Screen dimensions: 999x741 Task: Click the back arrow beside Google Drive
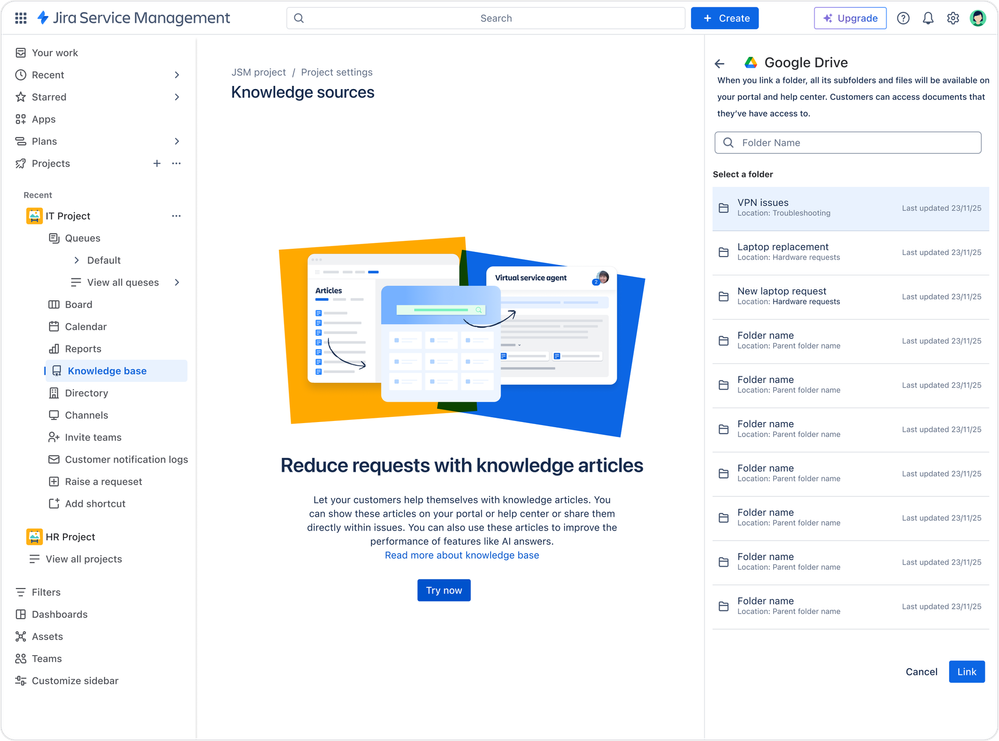point(719,63)
